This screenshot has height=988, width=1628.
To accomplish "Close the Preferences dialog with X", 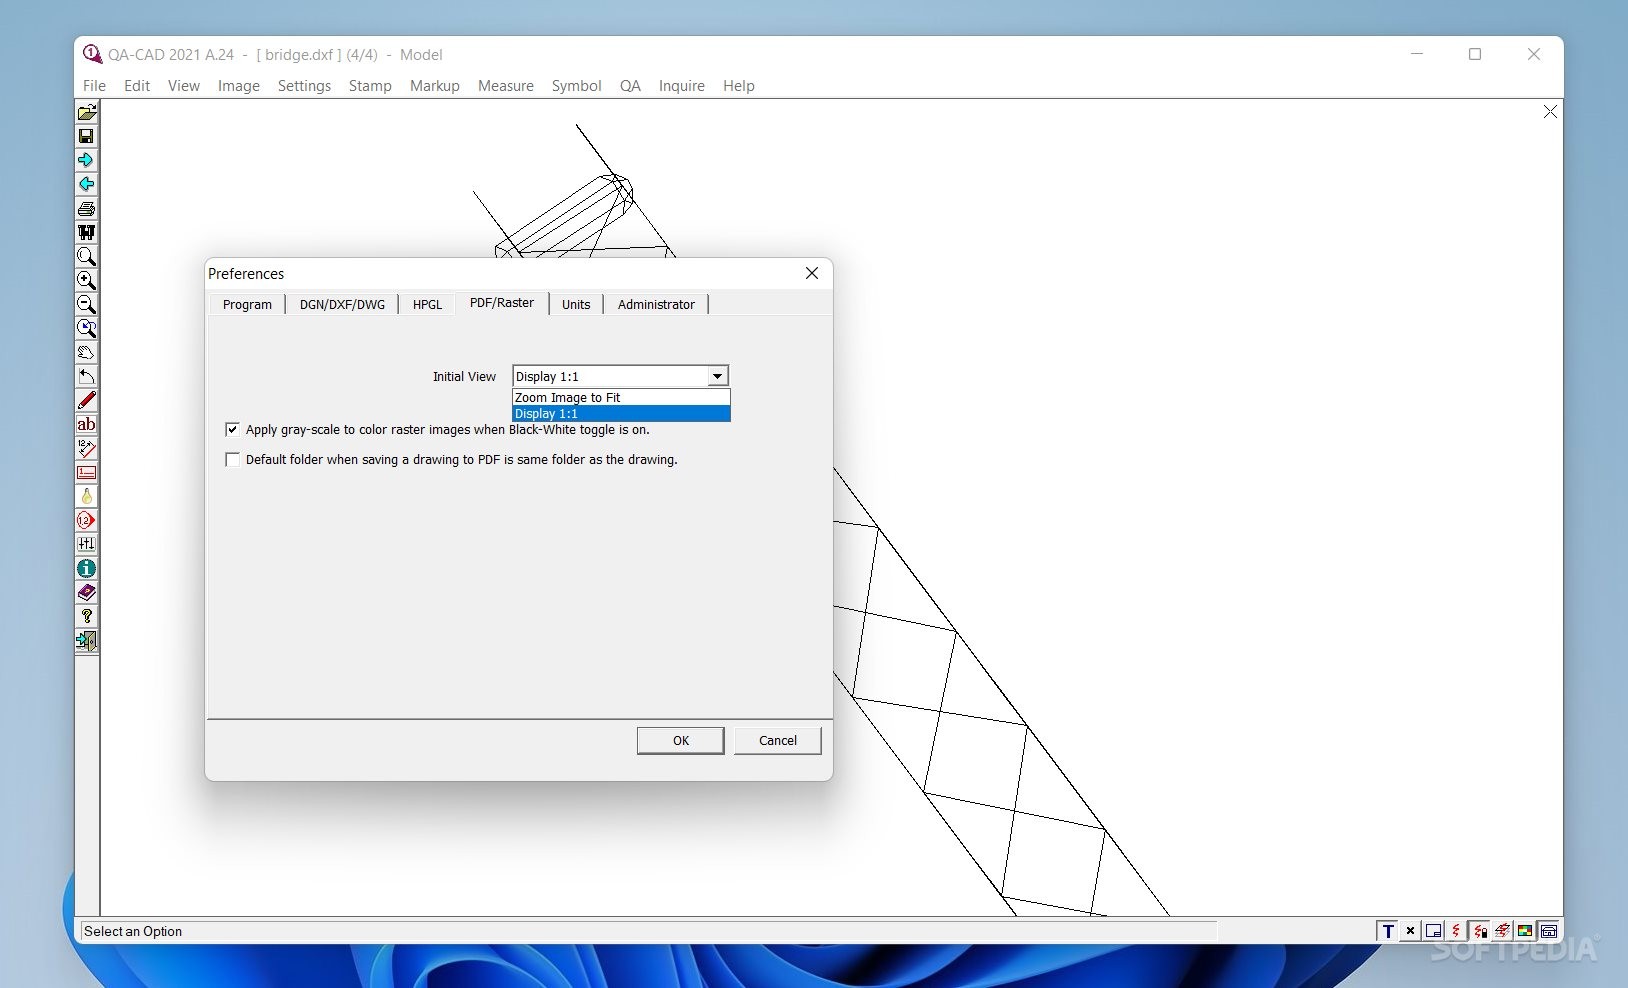I will click(812, 273).
